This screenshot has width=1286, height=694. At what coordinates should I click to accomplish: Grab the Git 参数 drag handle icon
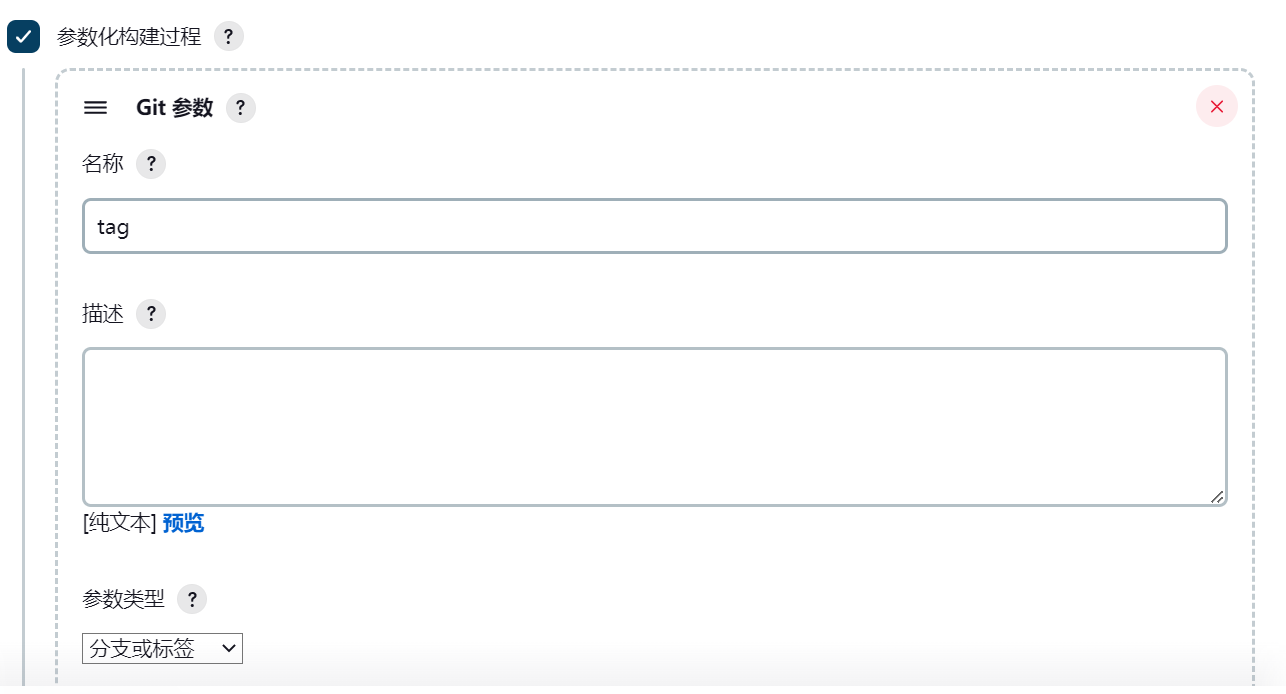(x=95, y=108)
